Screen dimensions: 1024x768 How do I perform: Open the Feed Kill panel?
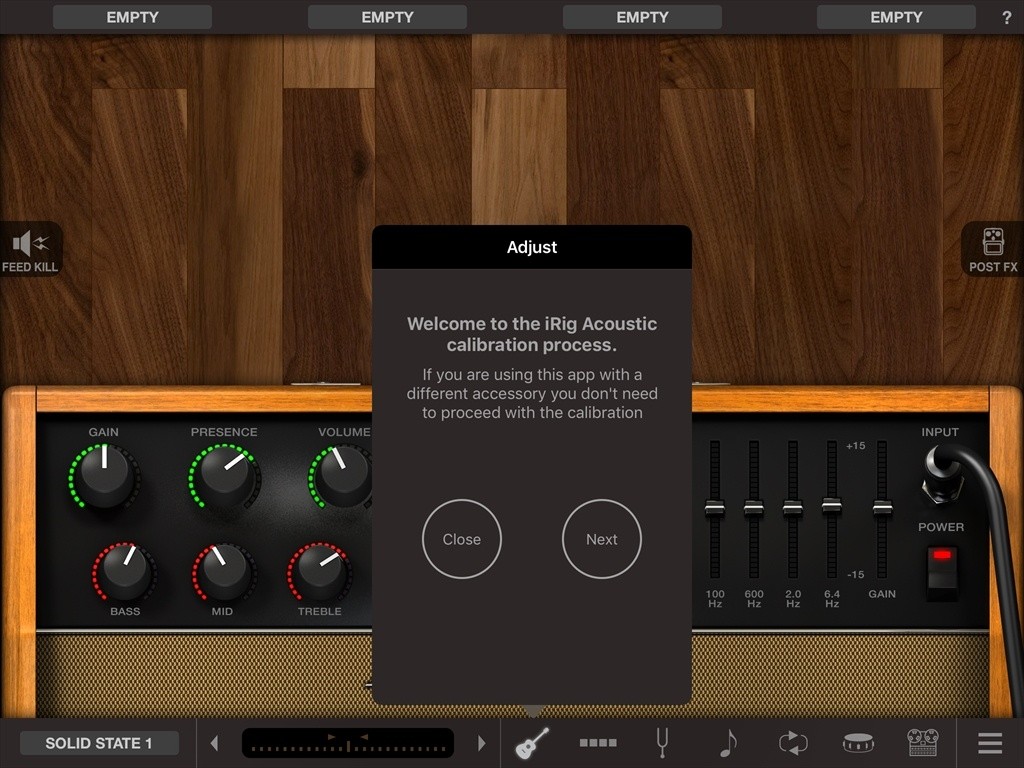[30, 249]
